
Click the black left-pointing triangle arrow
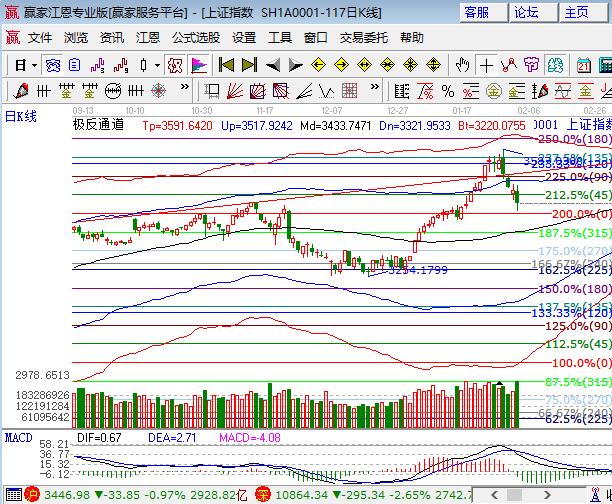(x=272, y=65)
